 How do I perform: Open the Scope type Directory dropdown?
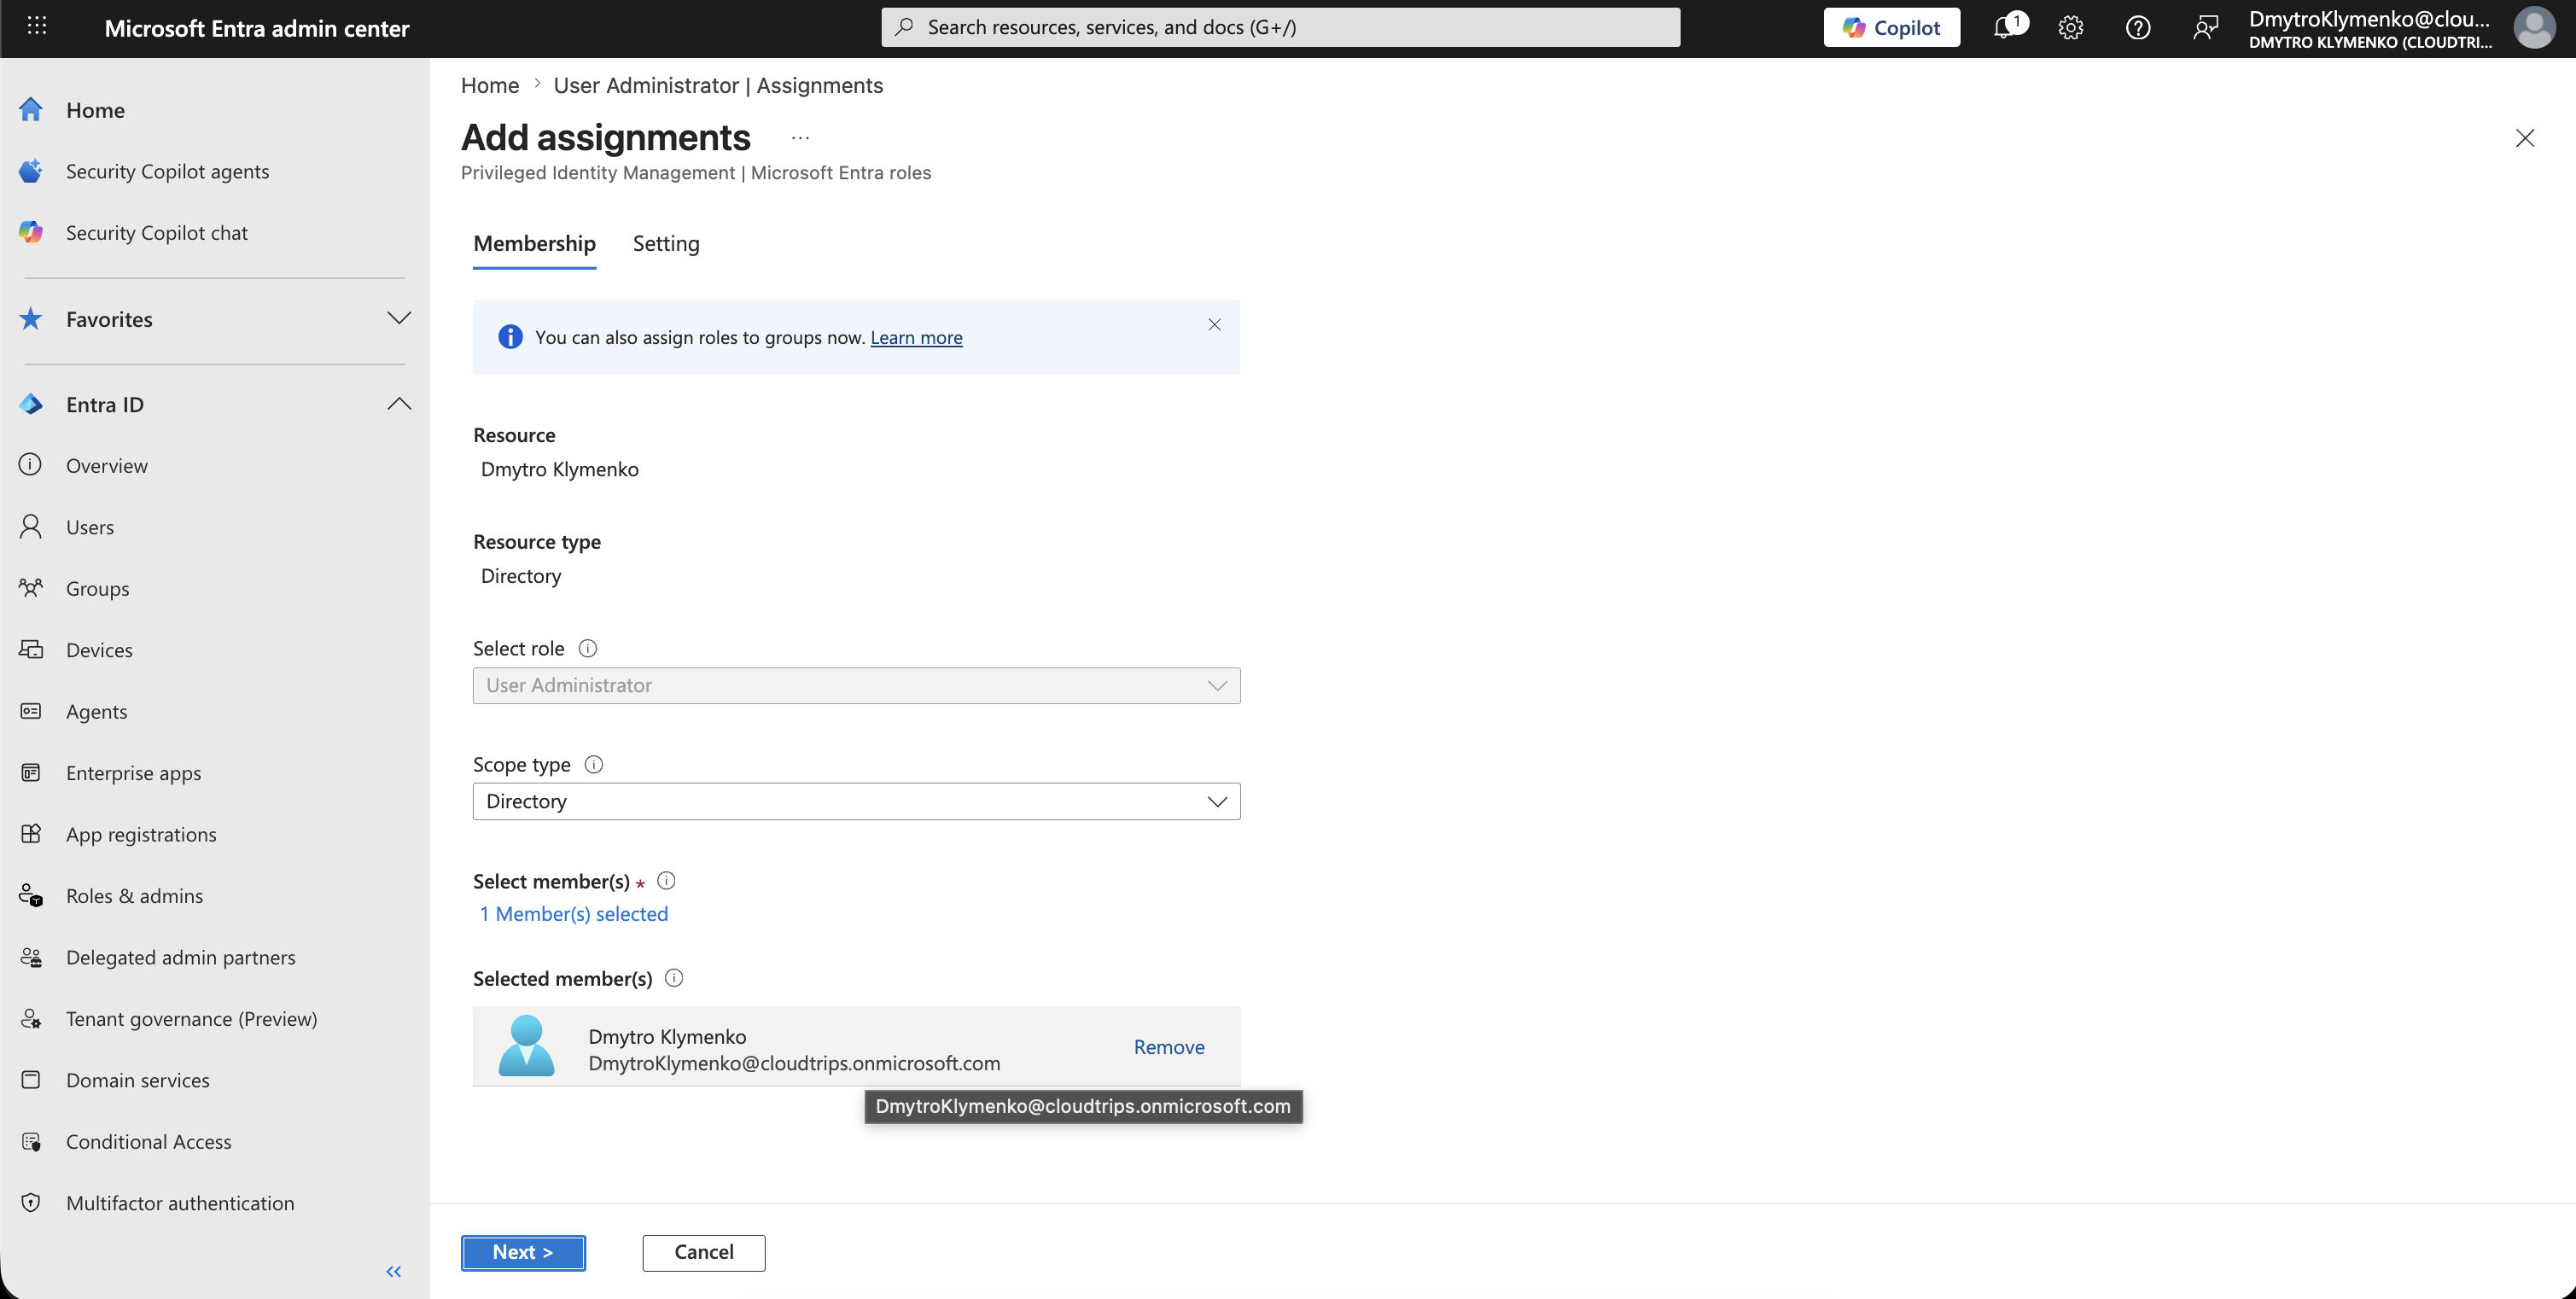[x=856, y=801]
